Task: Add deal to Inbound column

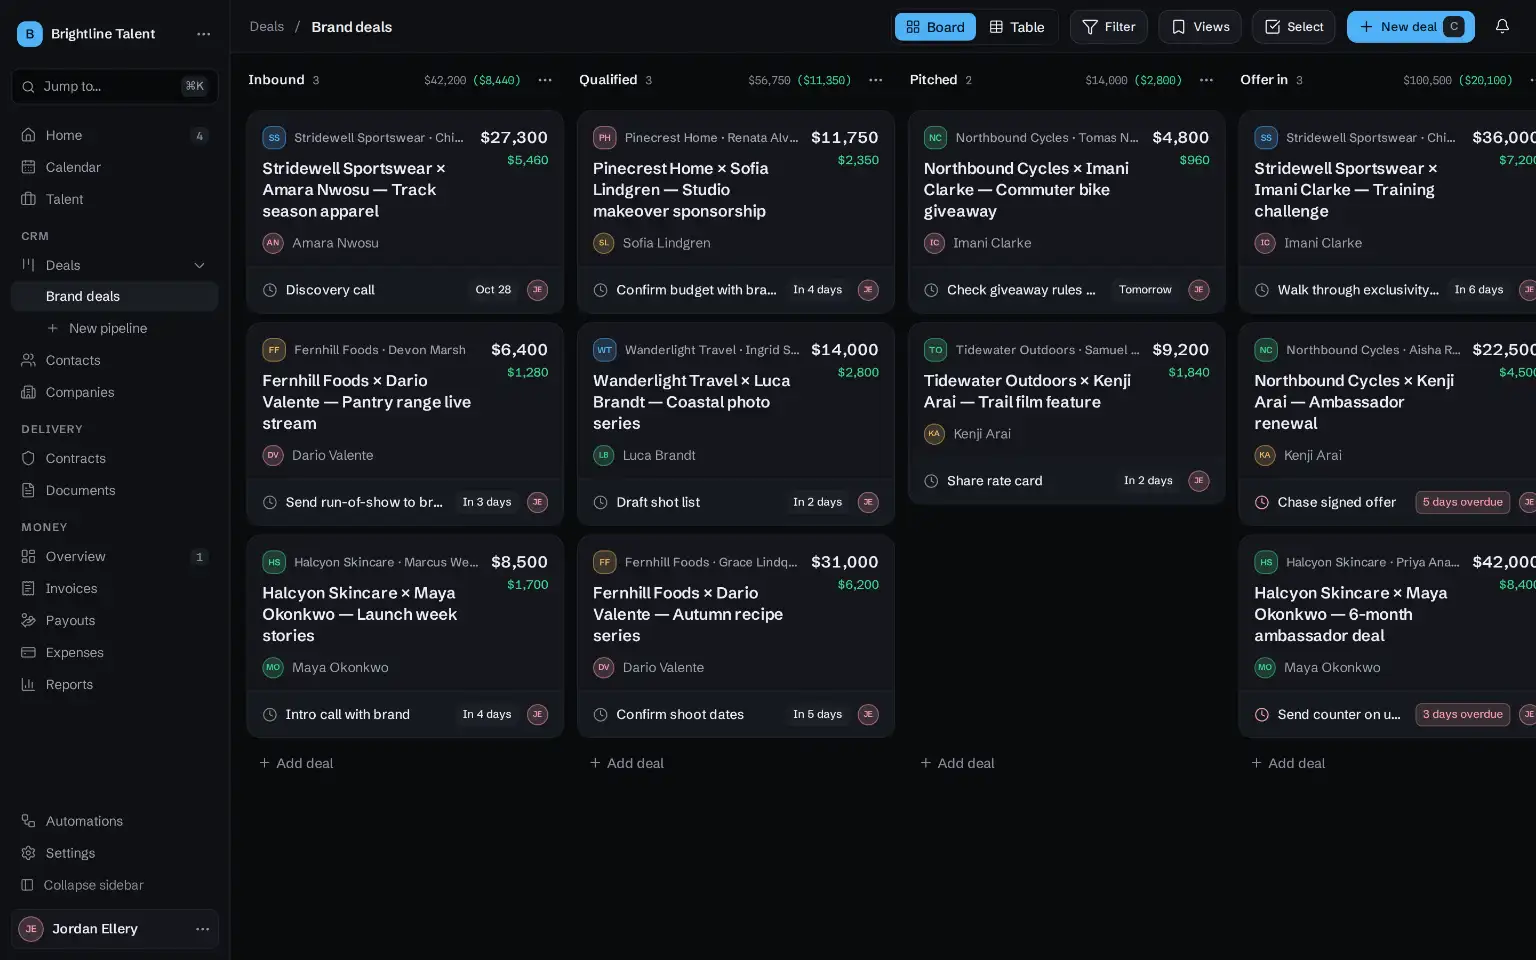Action: coord(296,763)
